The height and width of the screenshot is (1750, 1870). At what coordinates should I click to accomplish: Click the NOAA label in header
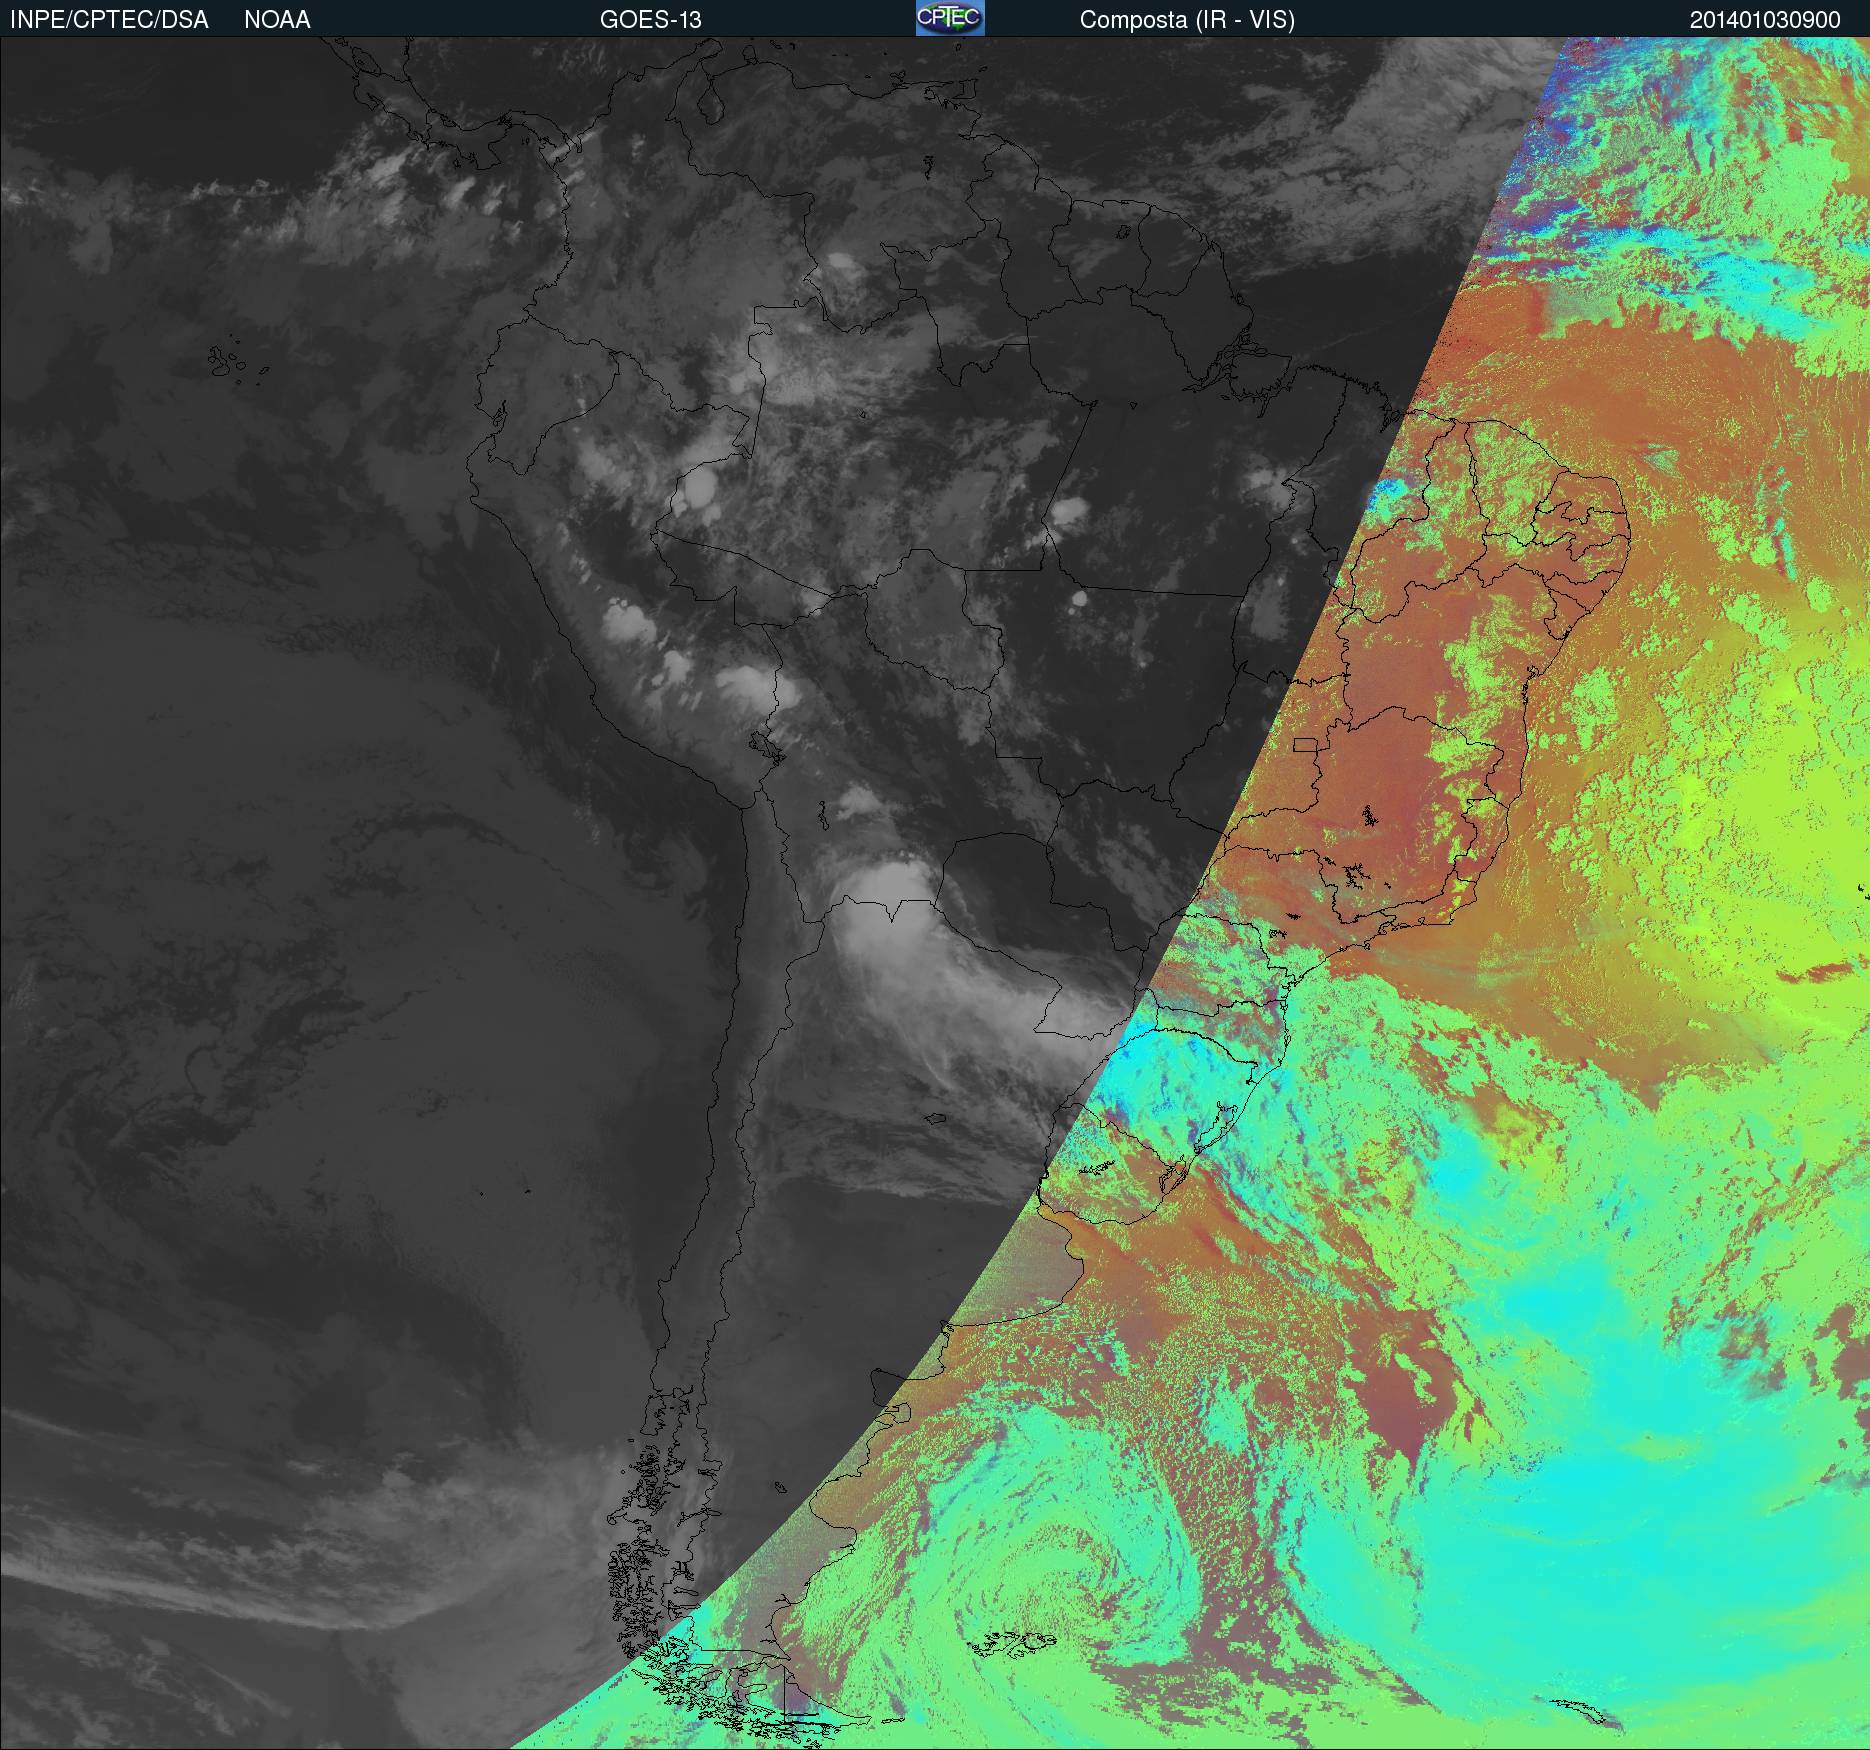277,20
